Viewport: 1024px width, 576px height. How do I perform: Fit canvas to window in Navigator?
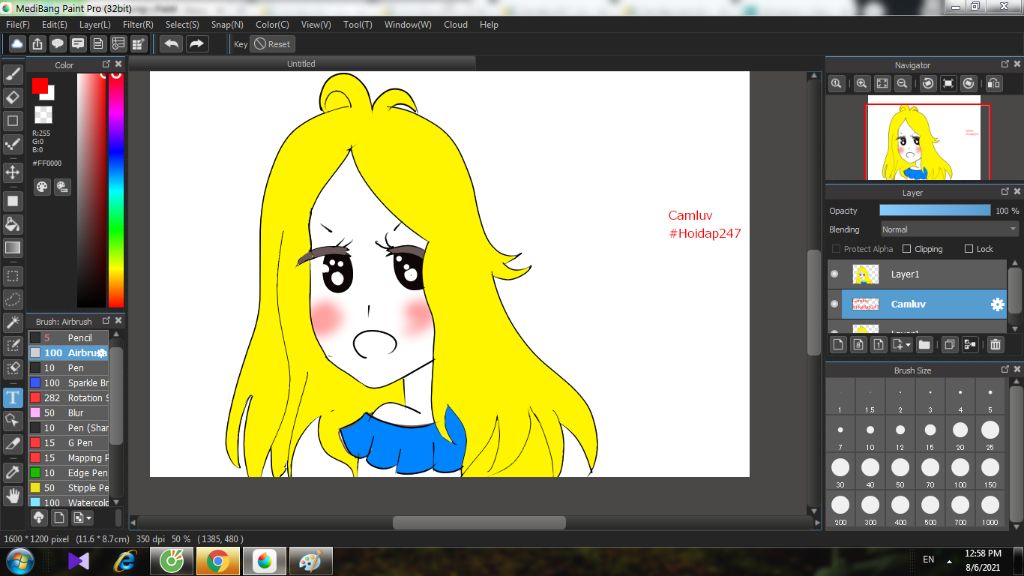[882, 84]
